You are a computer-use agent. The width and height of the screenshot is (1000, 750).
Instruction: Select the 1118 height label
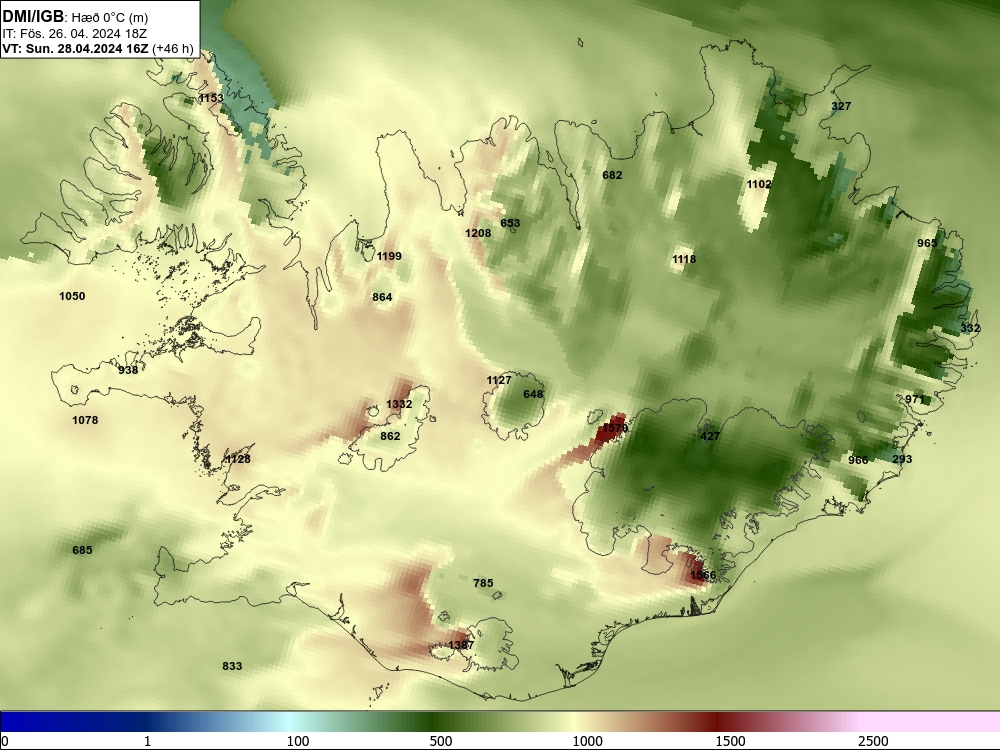[684, 258]
